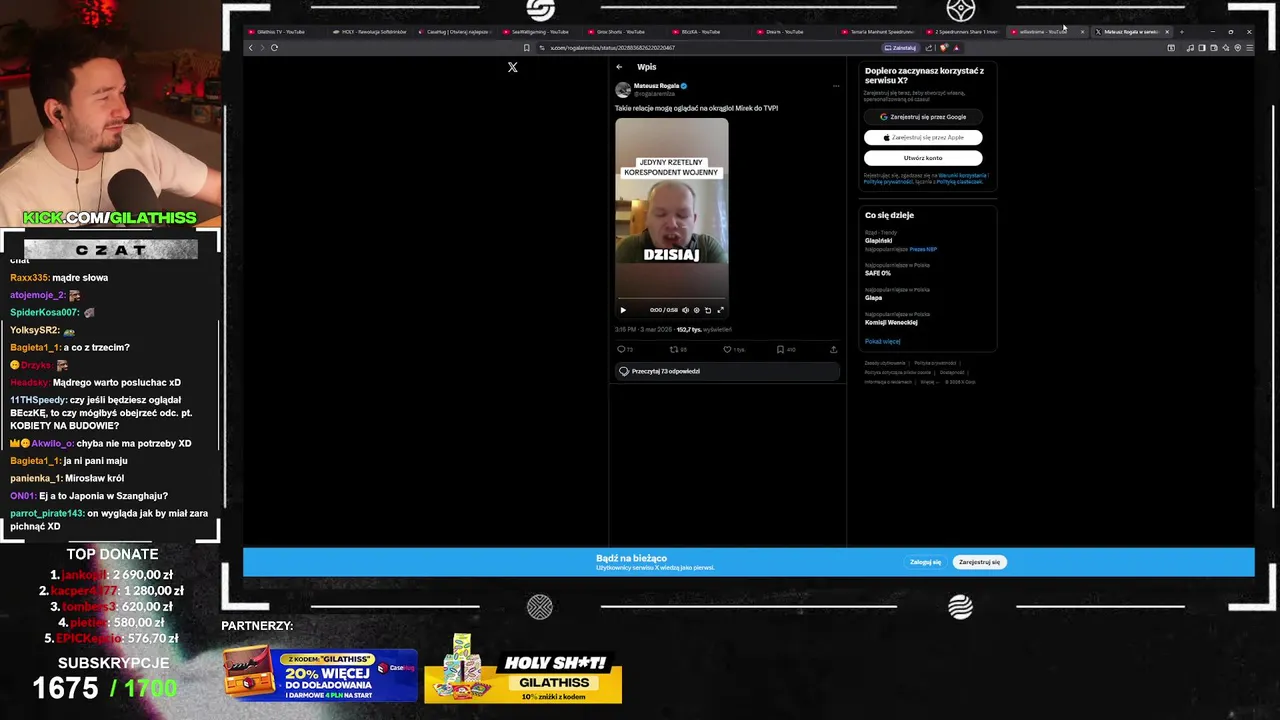
Task: Click Przeczytaj 73 odpowiedzi
Action: point(727,371)
